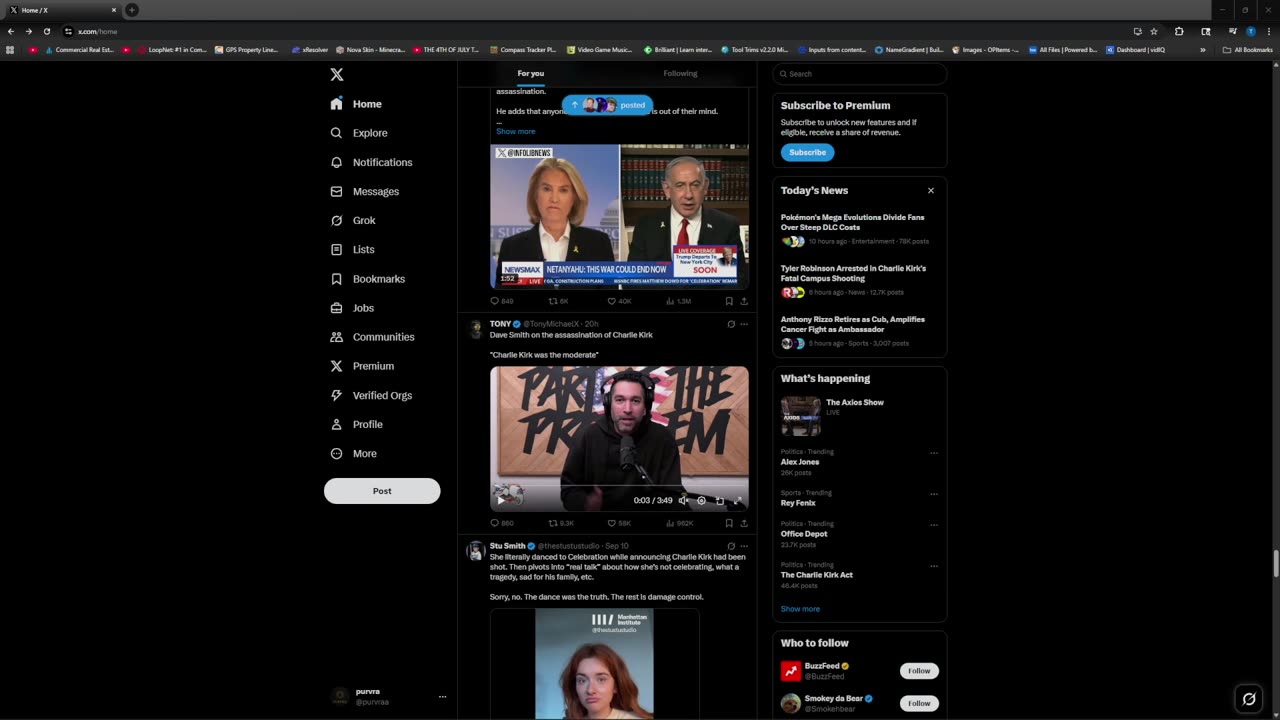Share TONY's post

744,523
